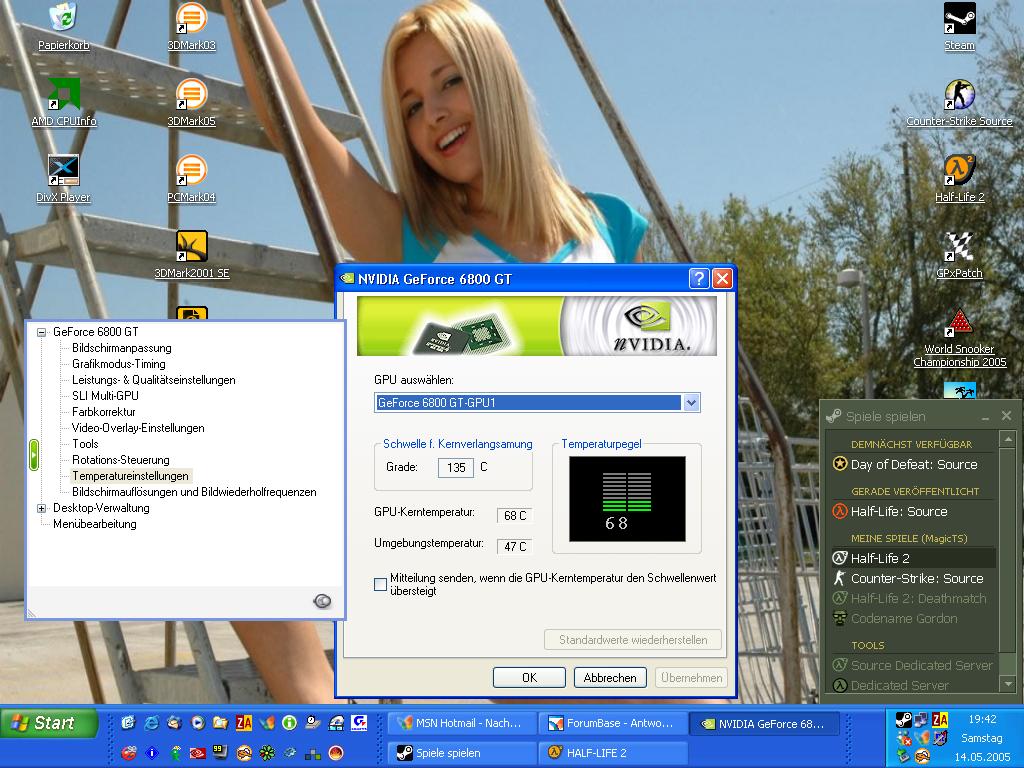
Task: Select Bildschirmanpassung in the tree
Action: click(x=121, y=348)
